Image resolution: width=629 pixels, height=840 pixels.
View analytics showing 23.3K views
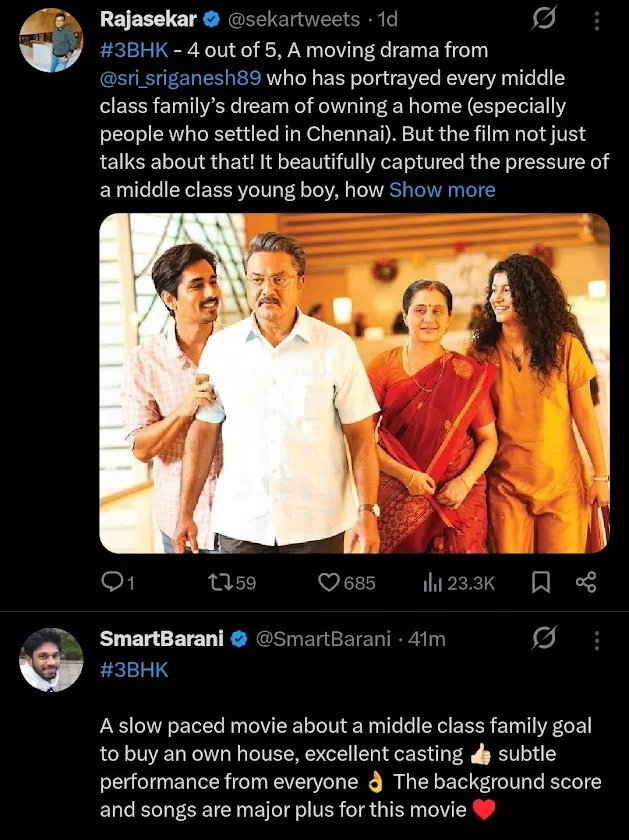(459, 582)
